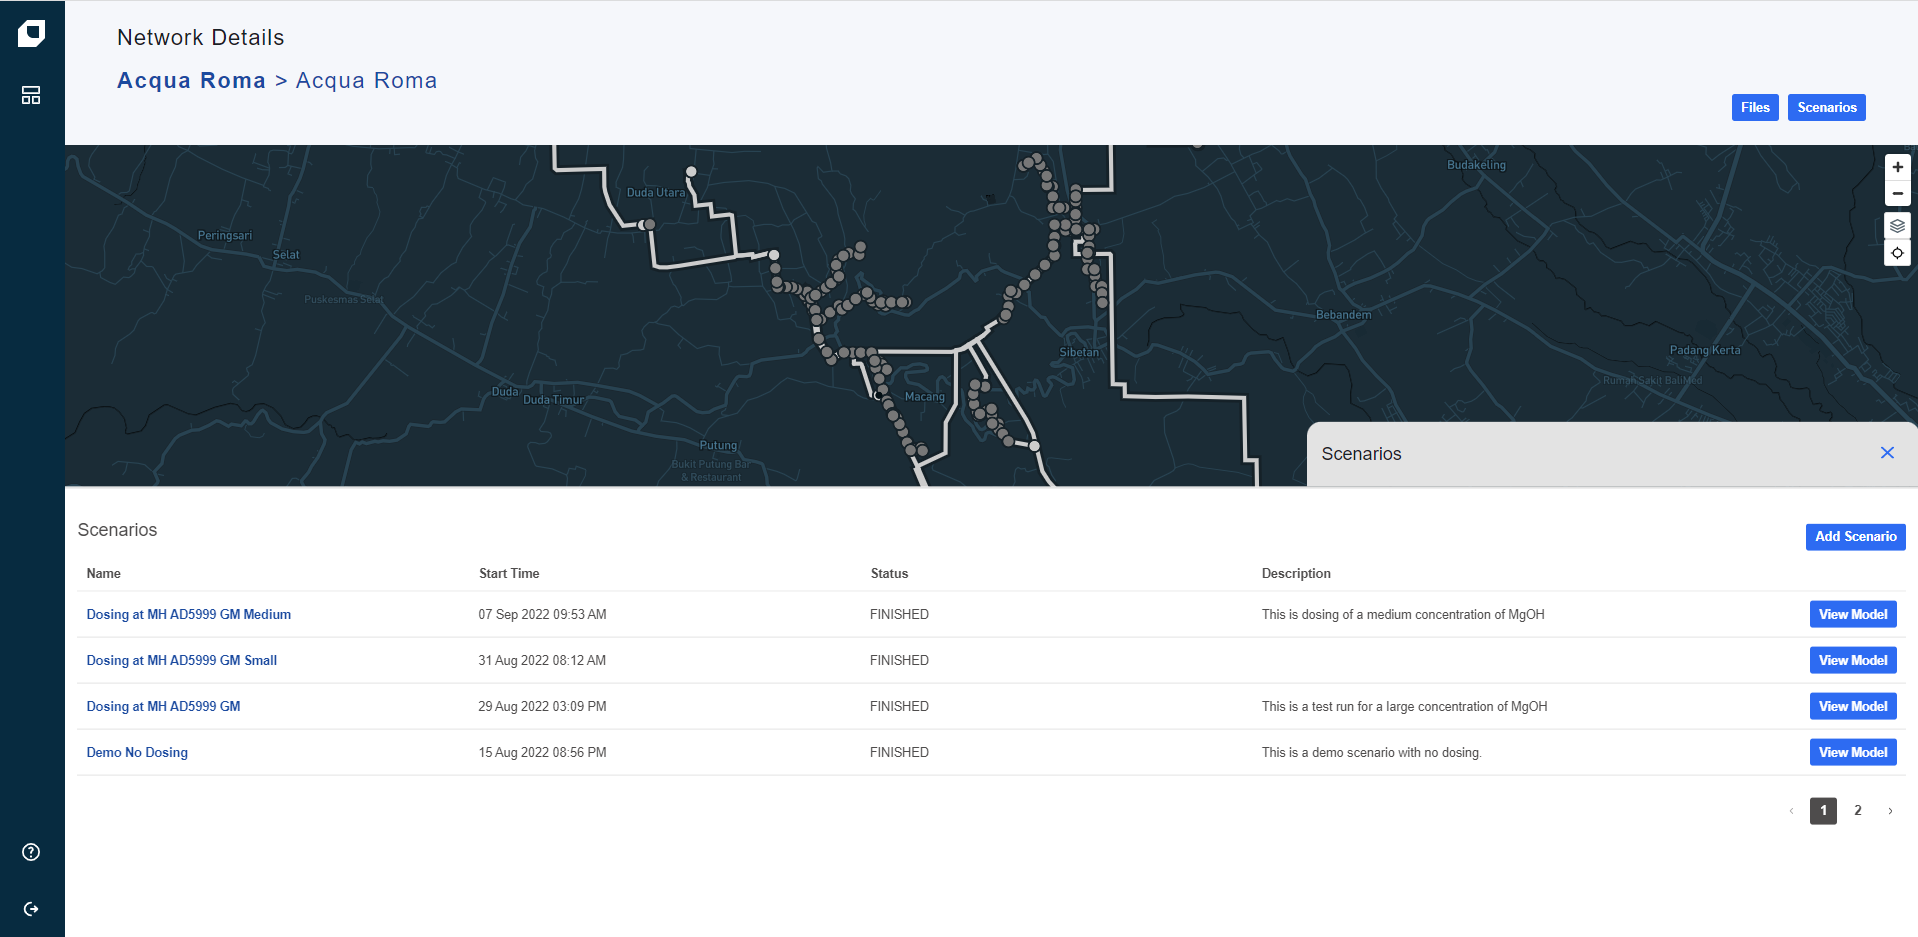Click the logout icon in sidebar
This screenshot has height=937, width=1918.
31,909
